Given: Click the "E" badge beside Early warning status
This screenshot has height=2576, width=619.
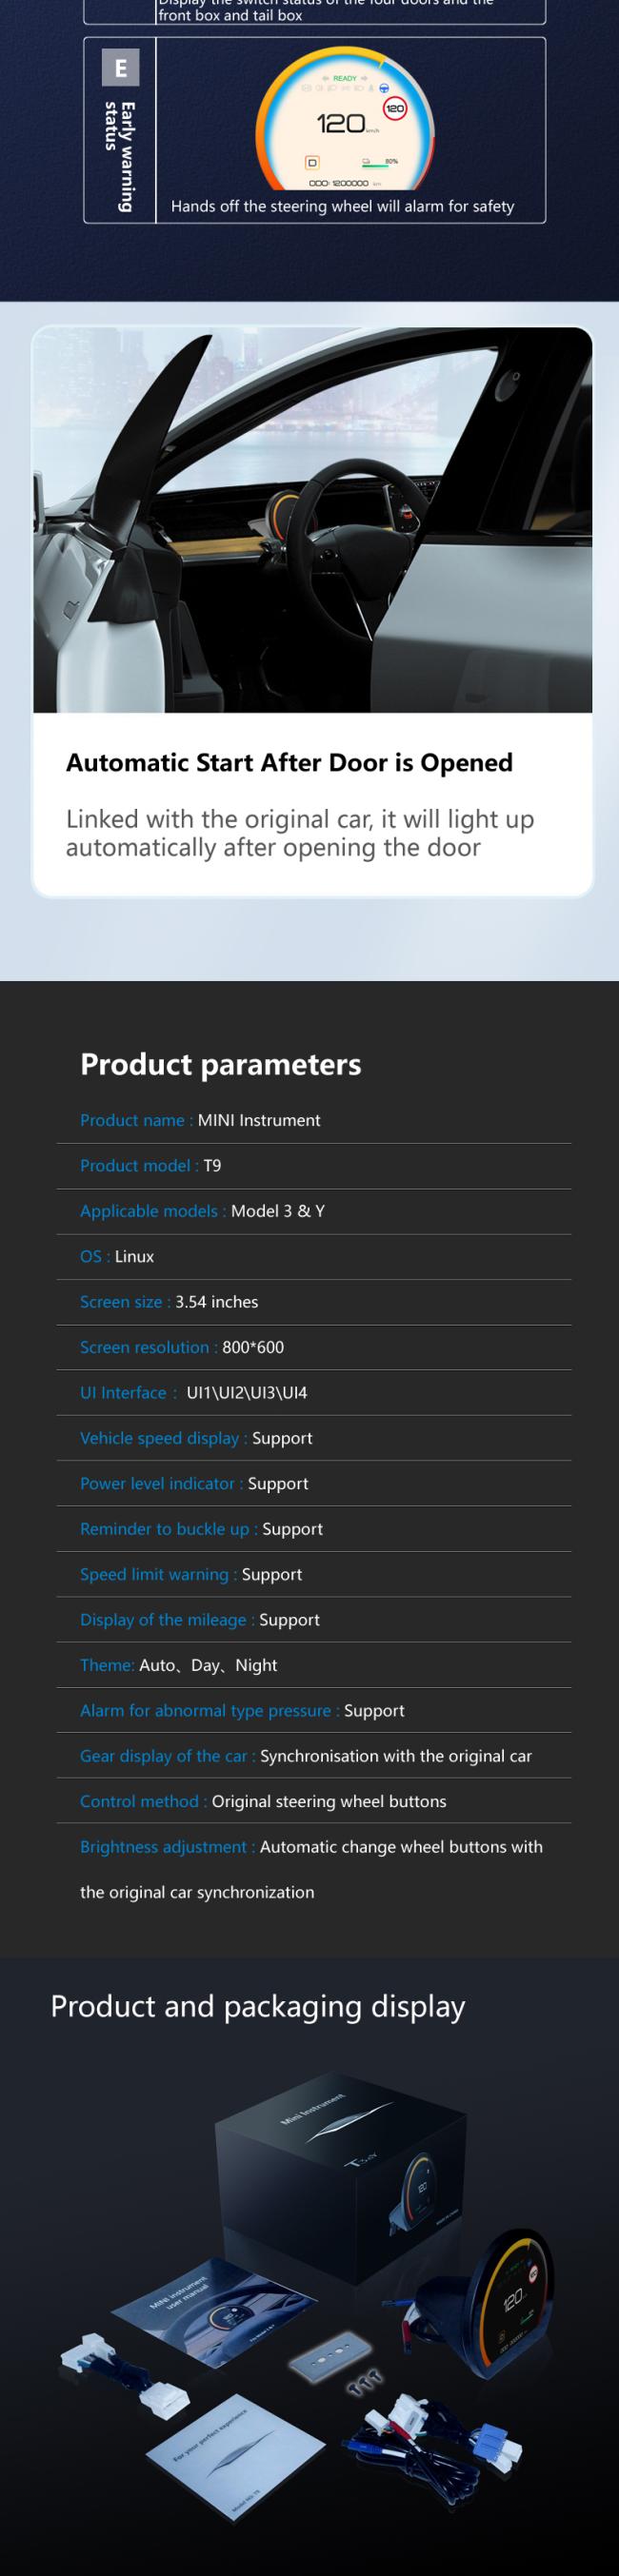Looking at the screenshot, I should 121,68.
